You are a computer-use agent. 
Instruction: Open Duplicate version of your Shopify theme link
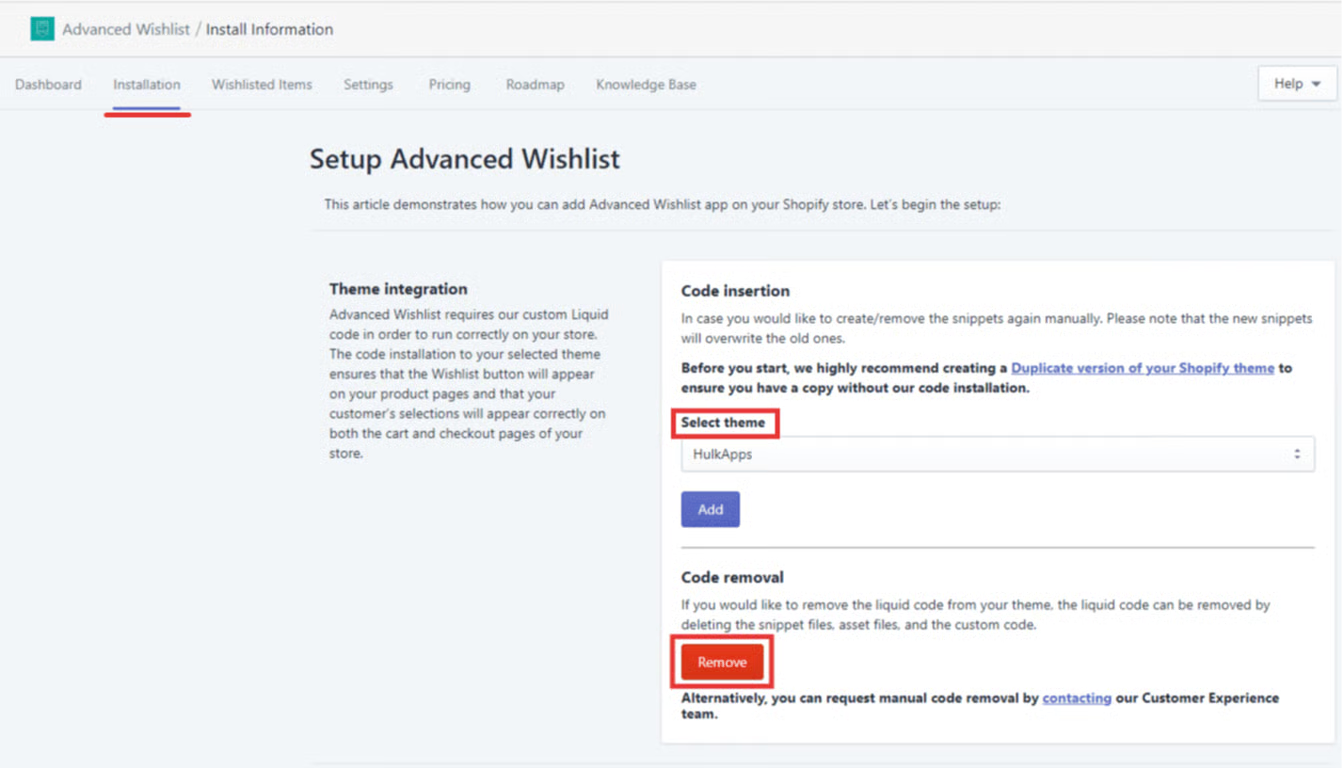(x=1142, y=368)
